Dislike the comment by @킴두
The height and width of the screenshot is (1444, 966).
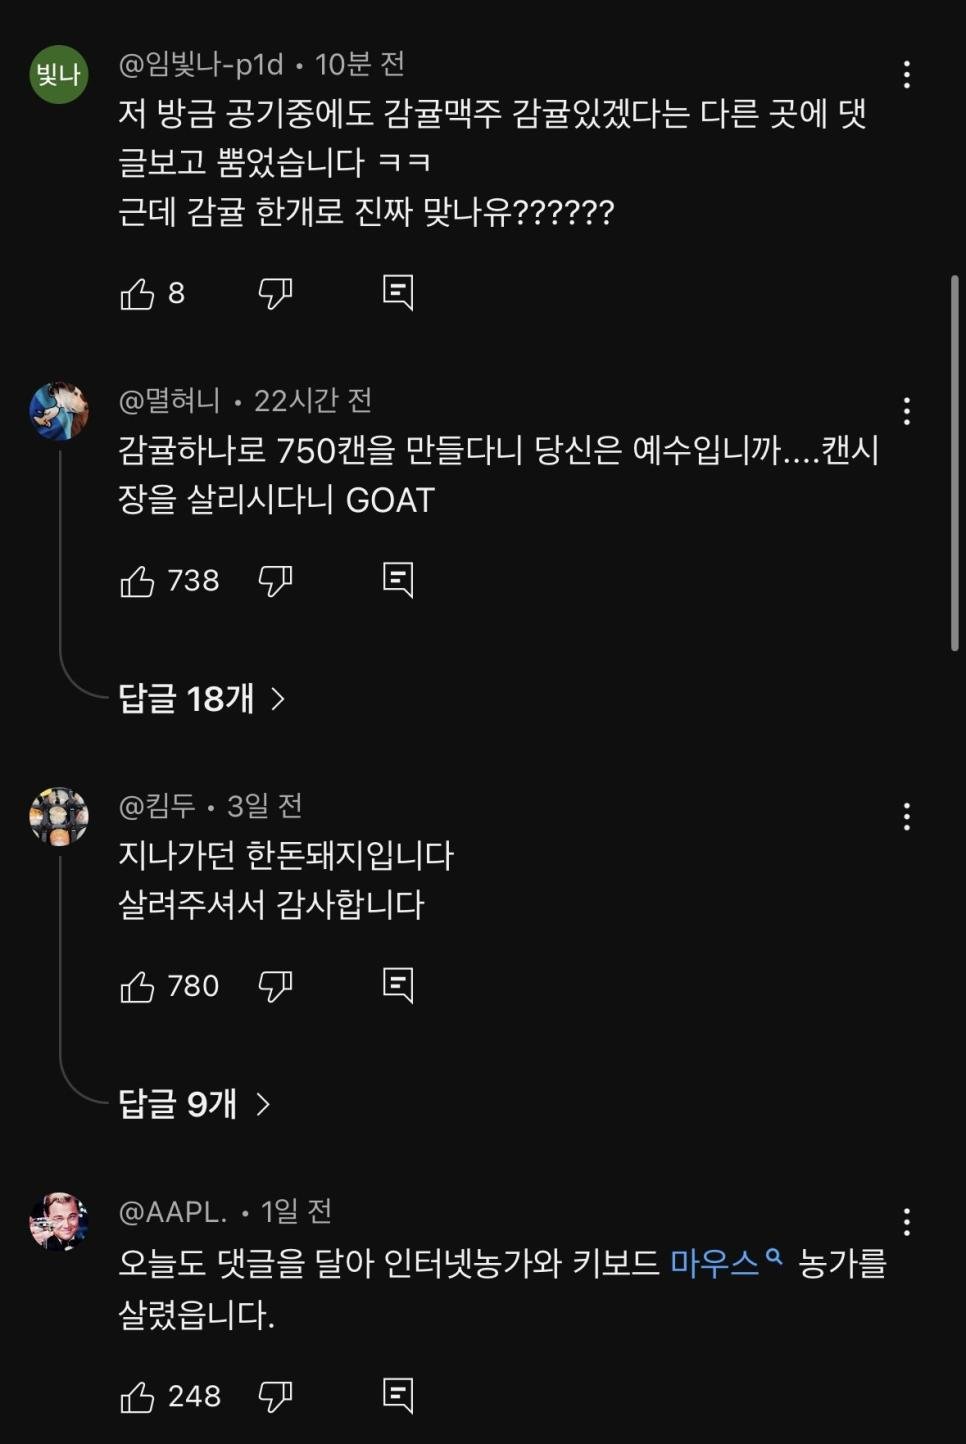pyautogui.click(x=275, y=987)
